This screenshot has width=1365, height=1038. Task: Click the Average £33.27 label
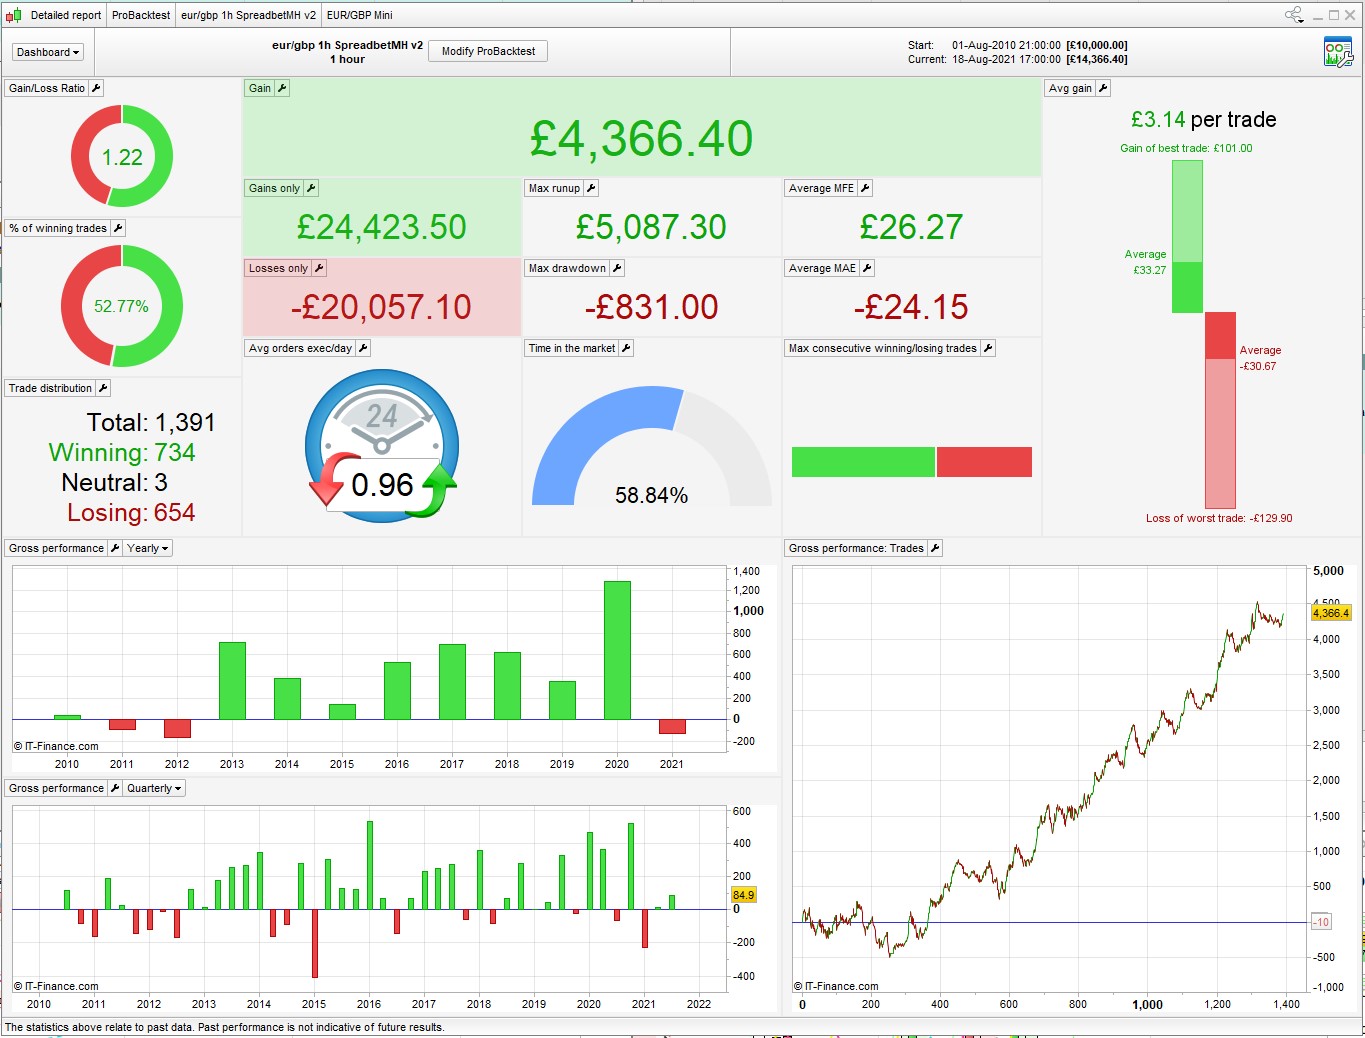[1146, 262]
